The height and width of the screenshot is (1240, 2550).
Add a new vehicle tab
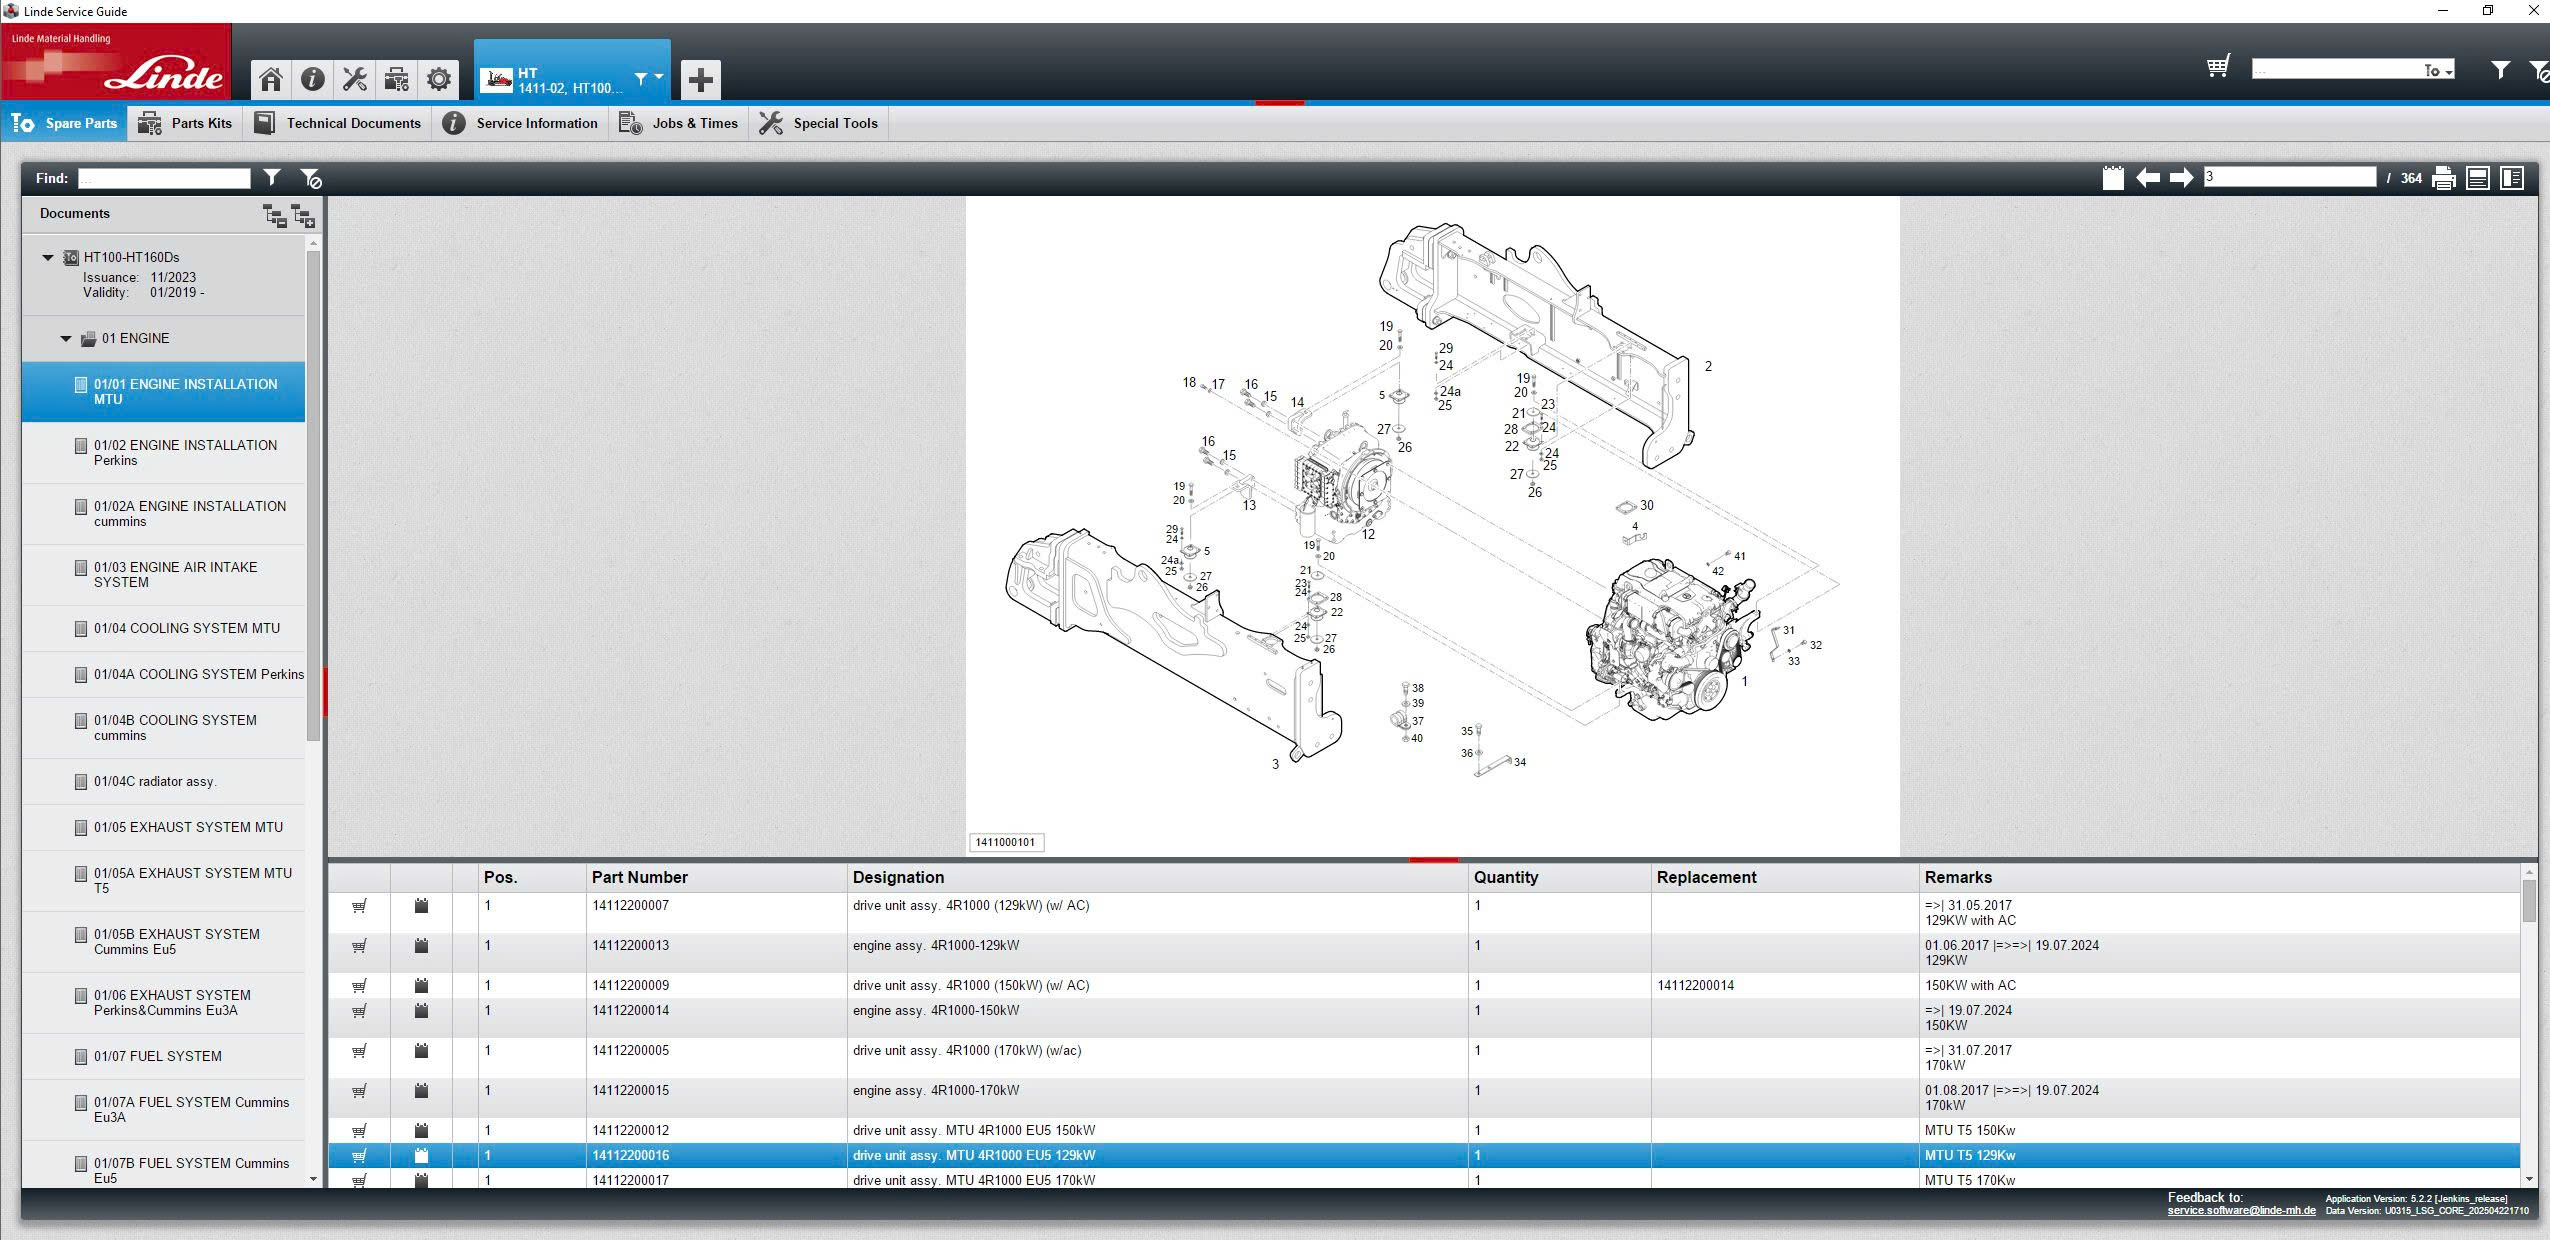pyautogui.click(x=700, y=79)
